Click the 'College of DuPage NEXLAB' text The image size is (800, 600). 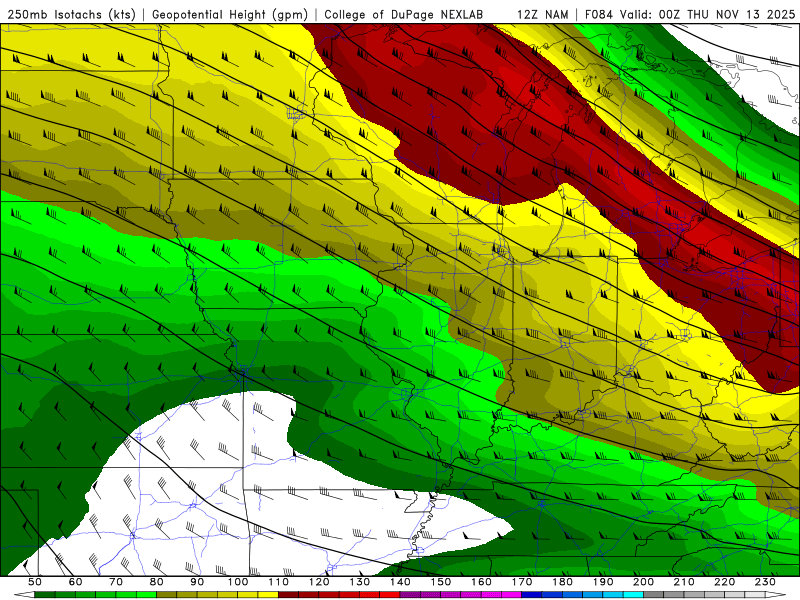(404, 14)
